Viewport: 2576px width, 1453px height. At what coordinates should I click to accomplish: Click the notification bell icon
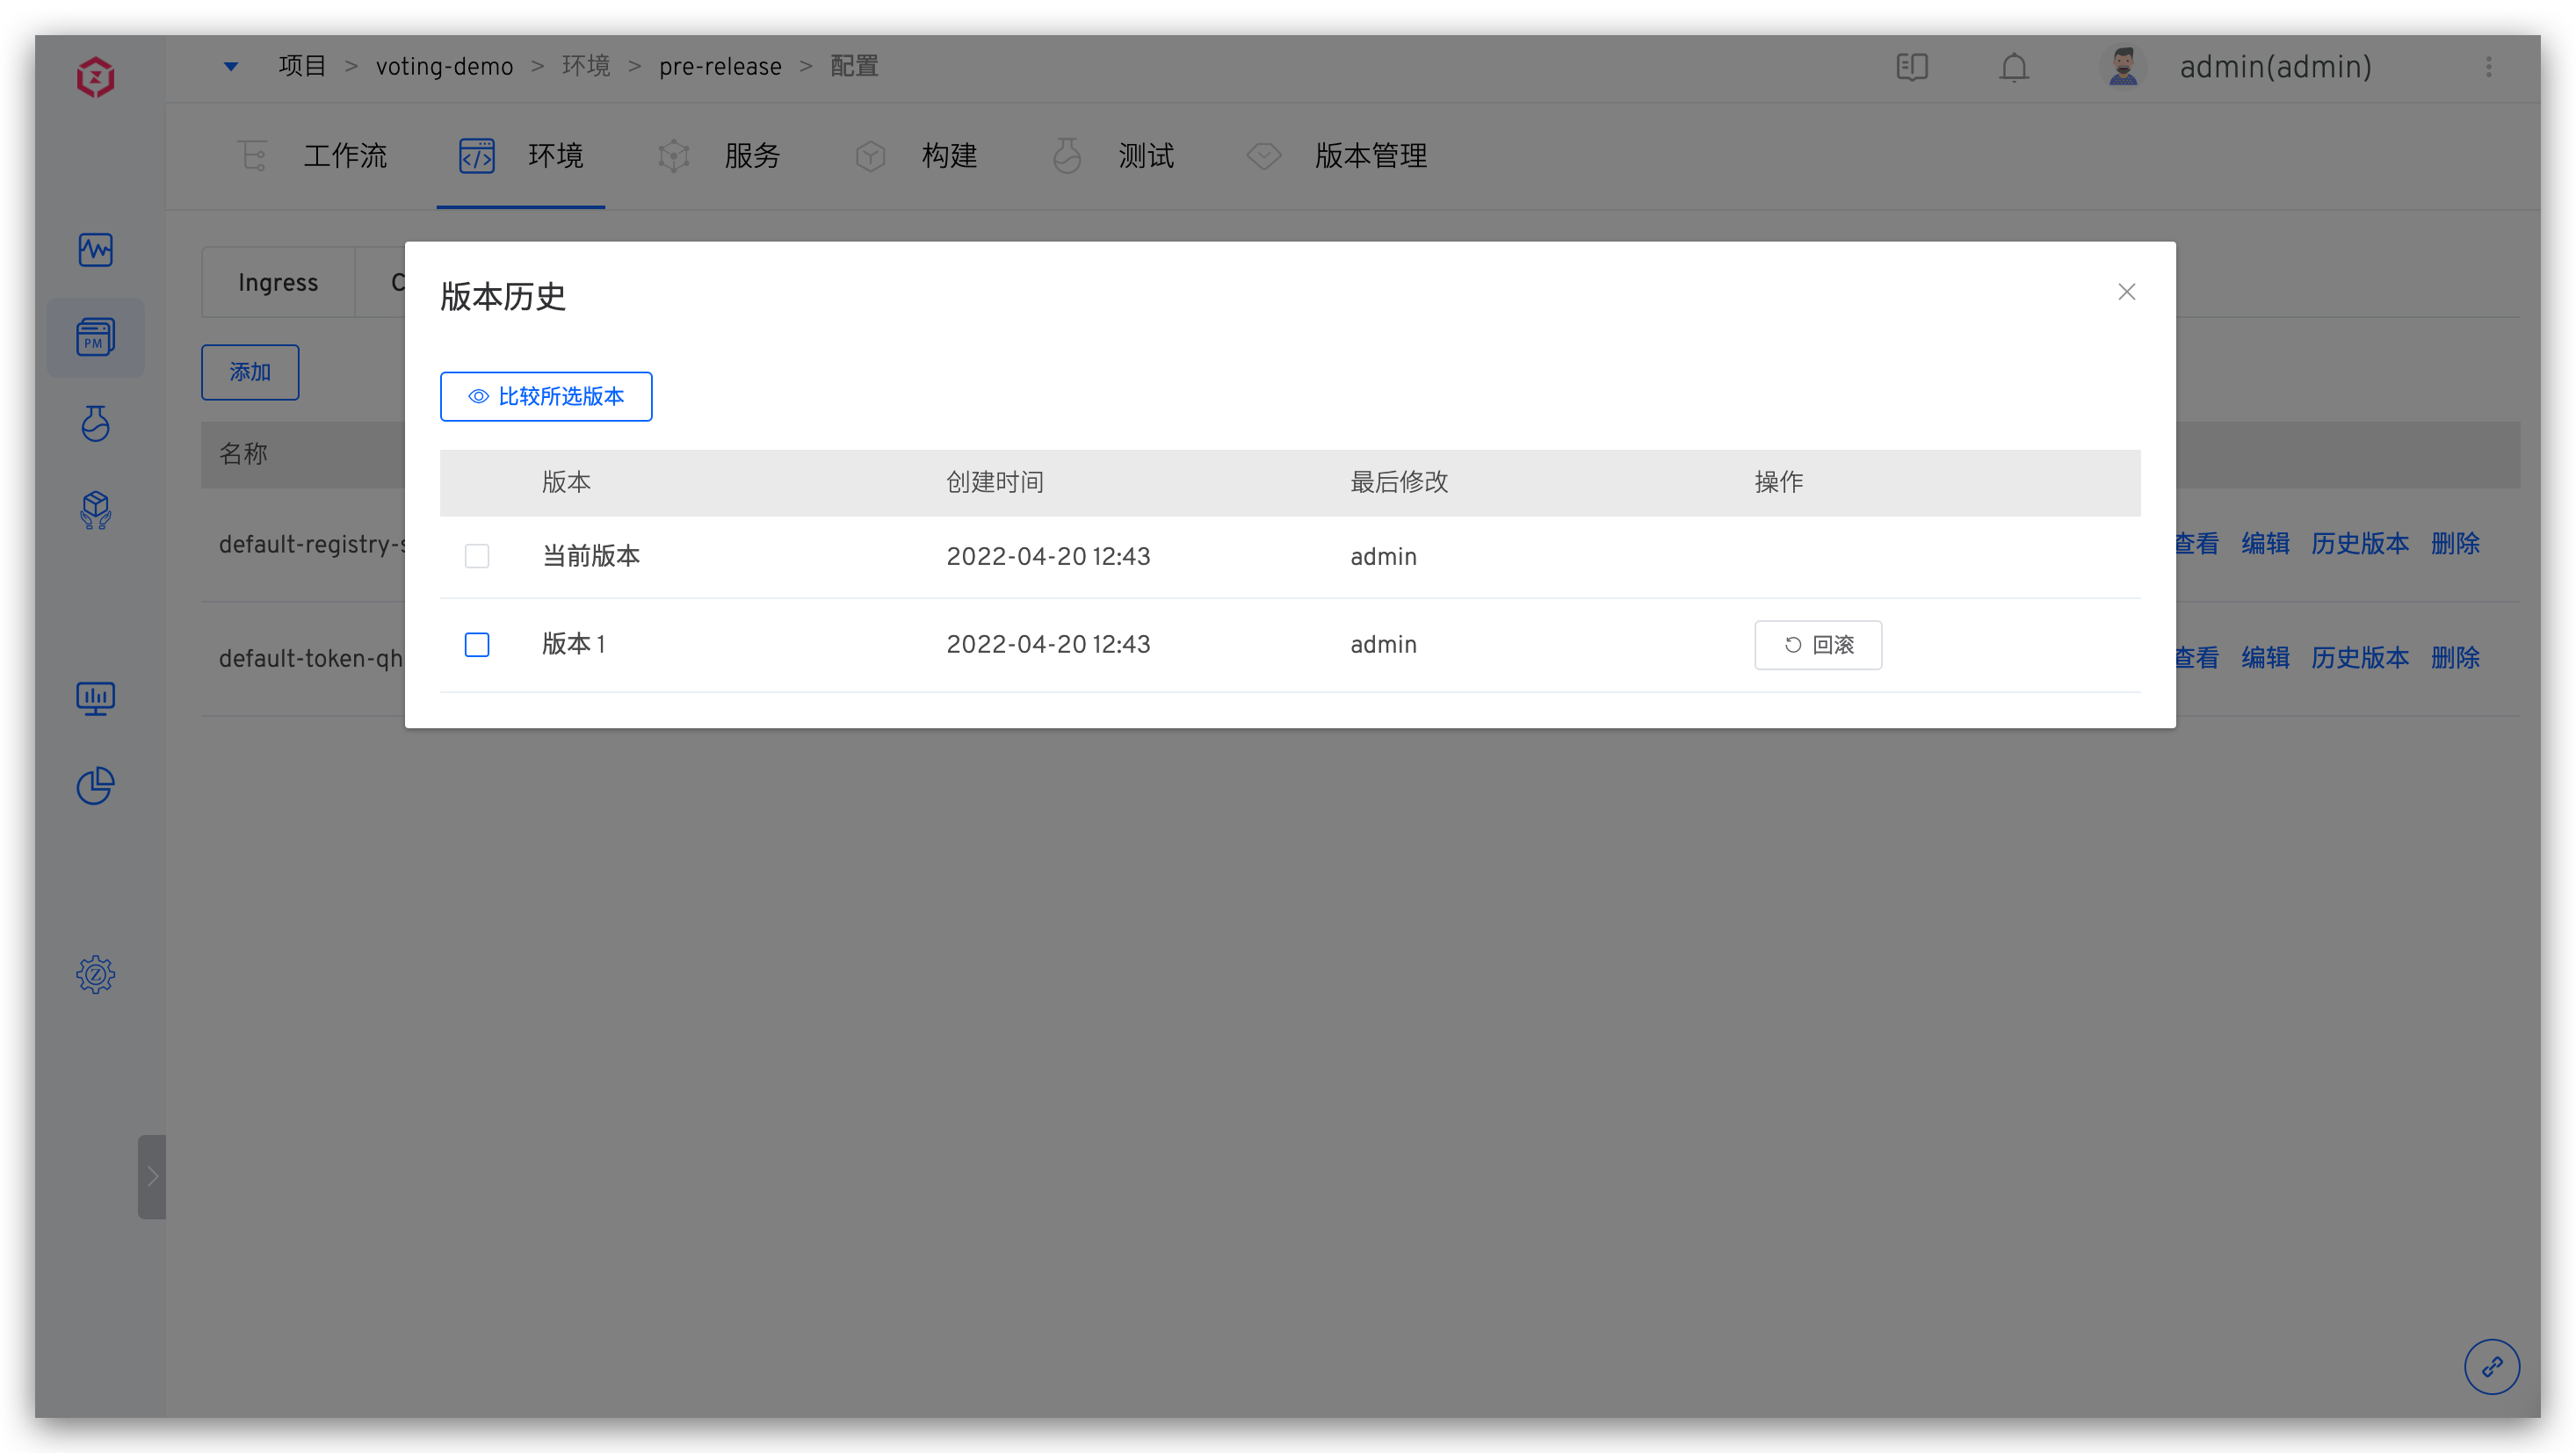[2014, 67]
